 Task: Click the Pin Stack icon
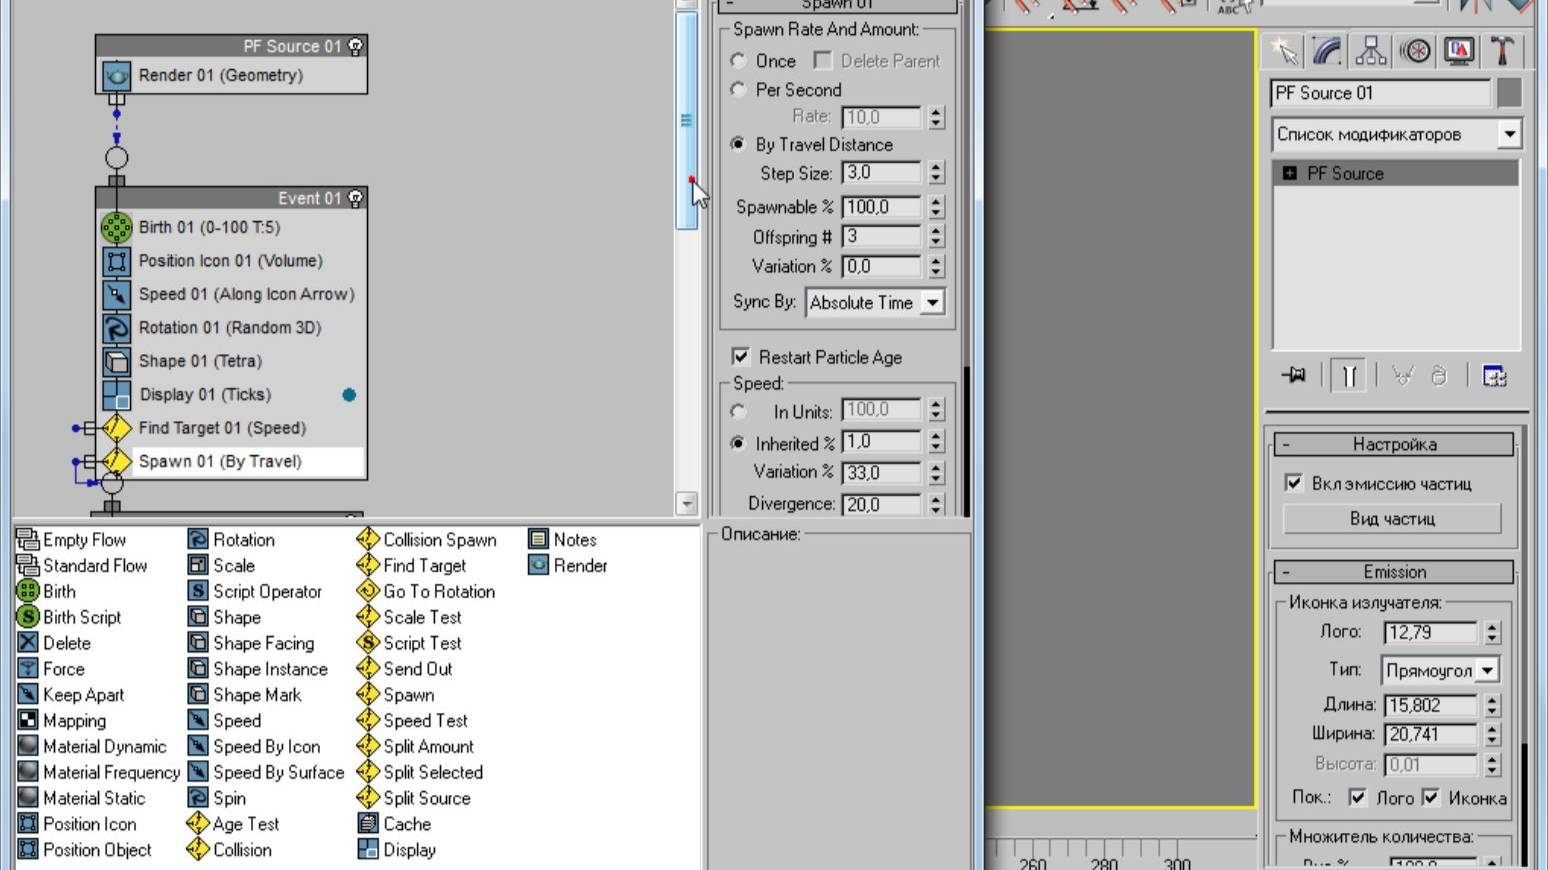click(x=1294, y=376)
